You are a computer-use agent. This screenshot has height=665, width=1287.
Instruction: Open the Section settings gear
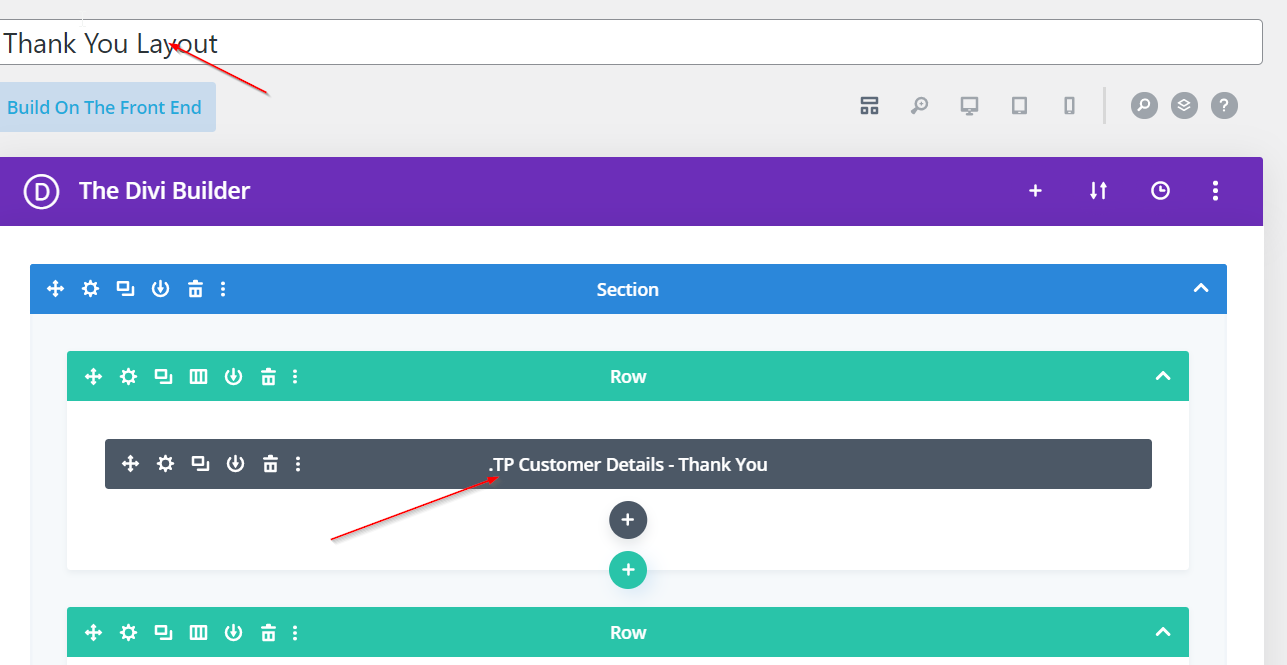coord(90,289)
